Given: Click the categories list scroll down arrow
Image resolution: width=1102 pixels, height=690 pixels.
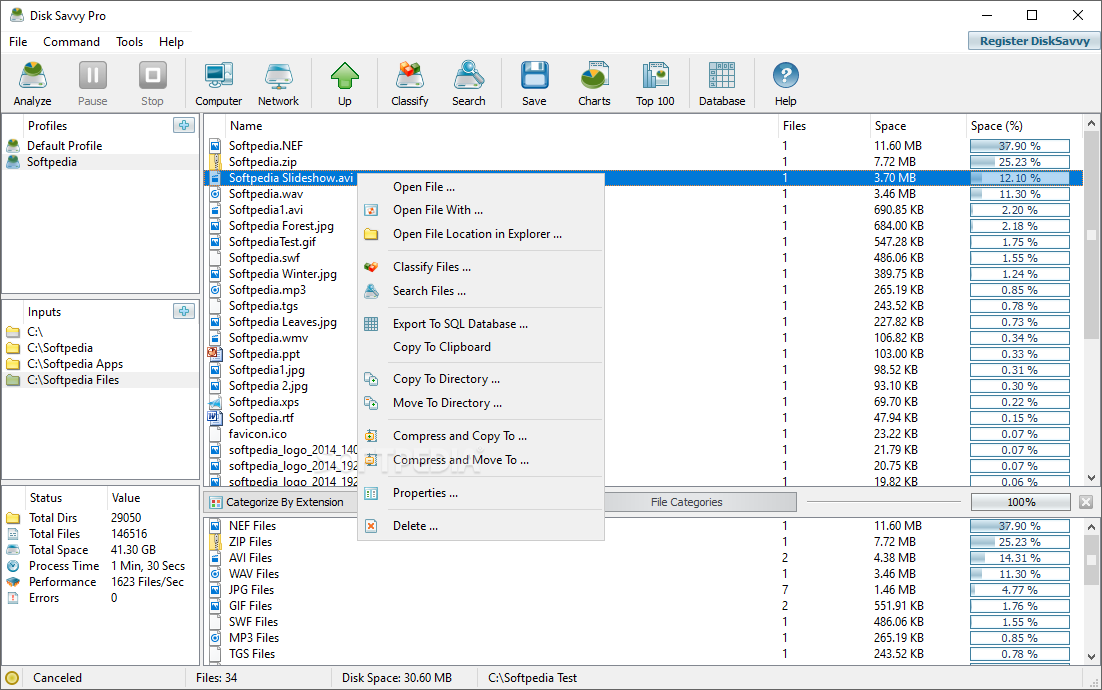Looking at the screenshot, I should (x=1091, y=657).
